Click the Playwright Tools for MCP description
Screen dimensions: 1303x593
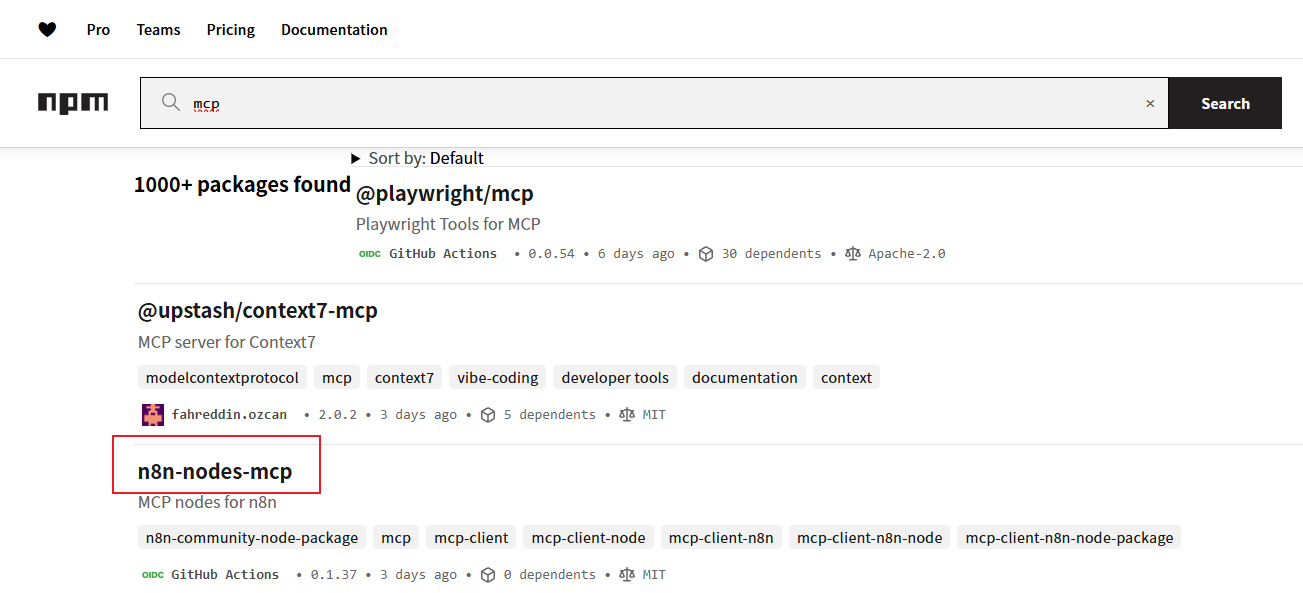[x=448, y=224]
